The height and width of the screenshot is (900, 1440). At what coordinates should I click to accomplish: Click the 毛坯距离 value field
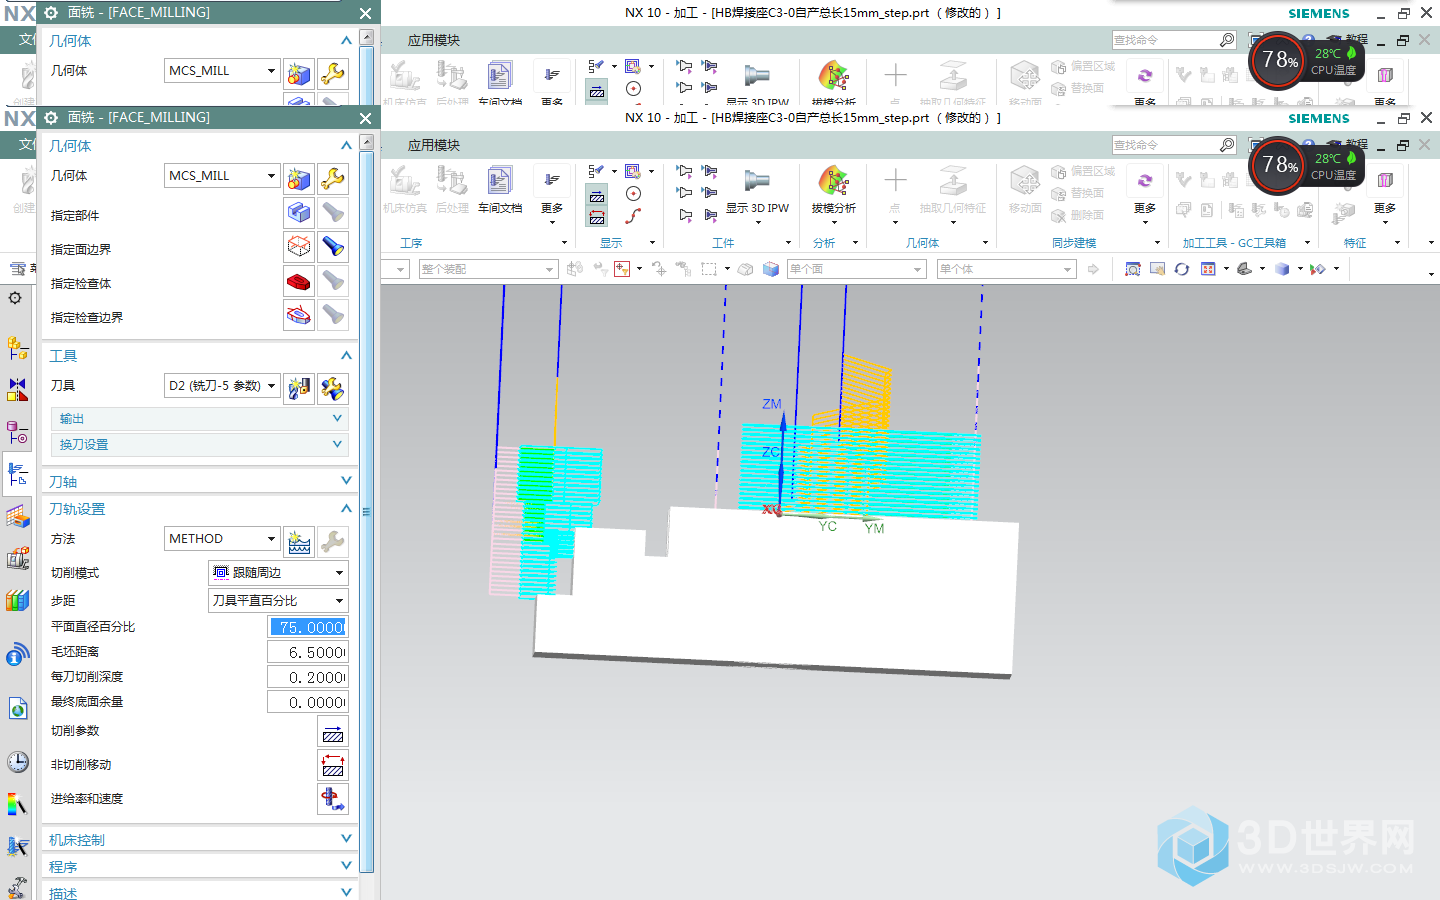coord(308,652)
